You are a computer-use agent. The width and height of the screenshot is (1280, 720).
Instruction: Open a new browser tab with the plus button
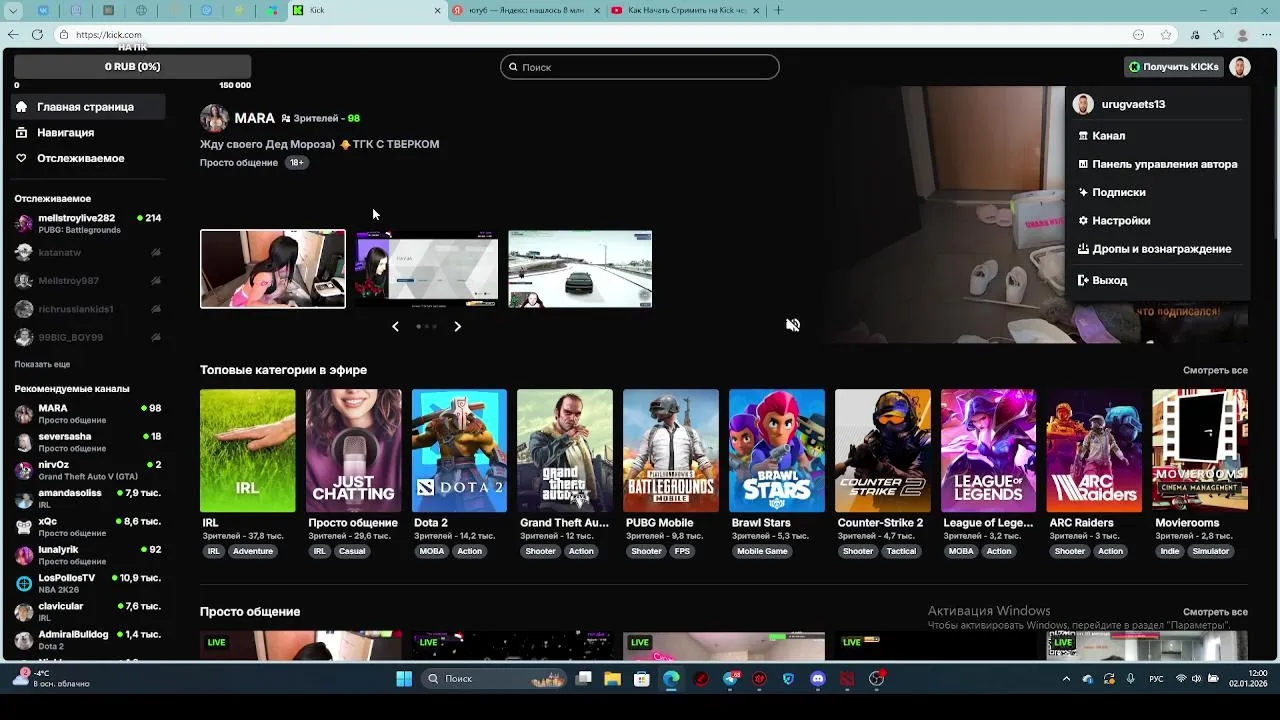coord(778,10)
